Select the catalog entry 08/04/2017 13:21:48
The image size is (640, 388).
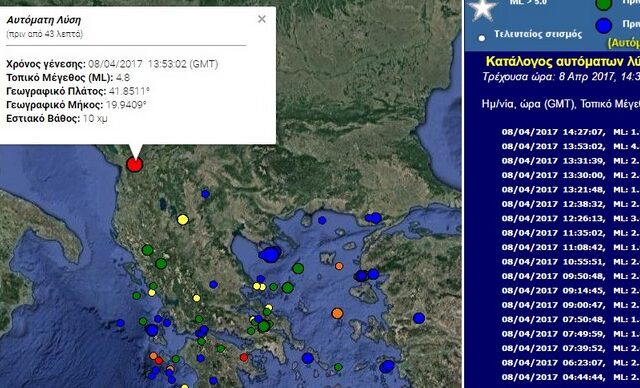pyautogui.click(x=571, y=190)
